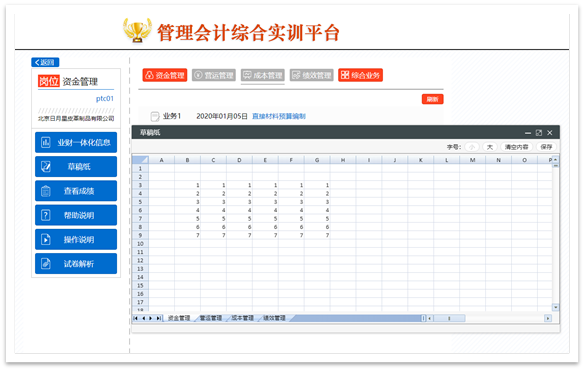584x370 pixels.
Task: Click the 业务1 document icon
Action: [155, 116]
